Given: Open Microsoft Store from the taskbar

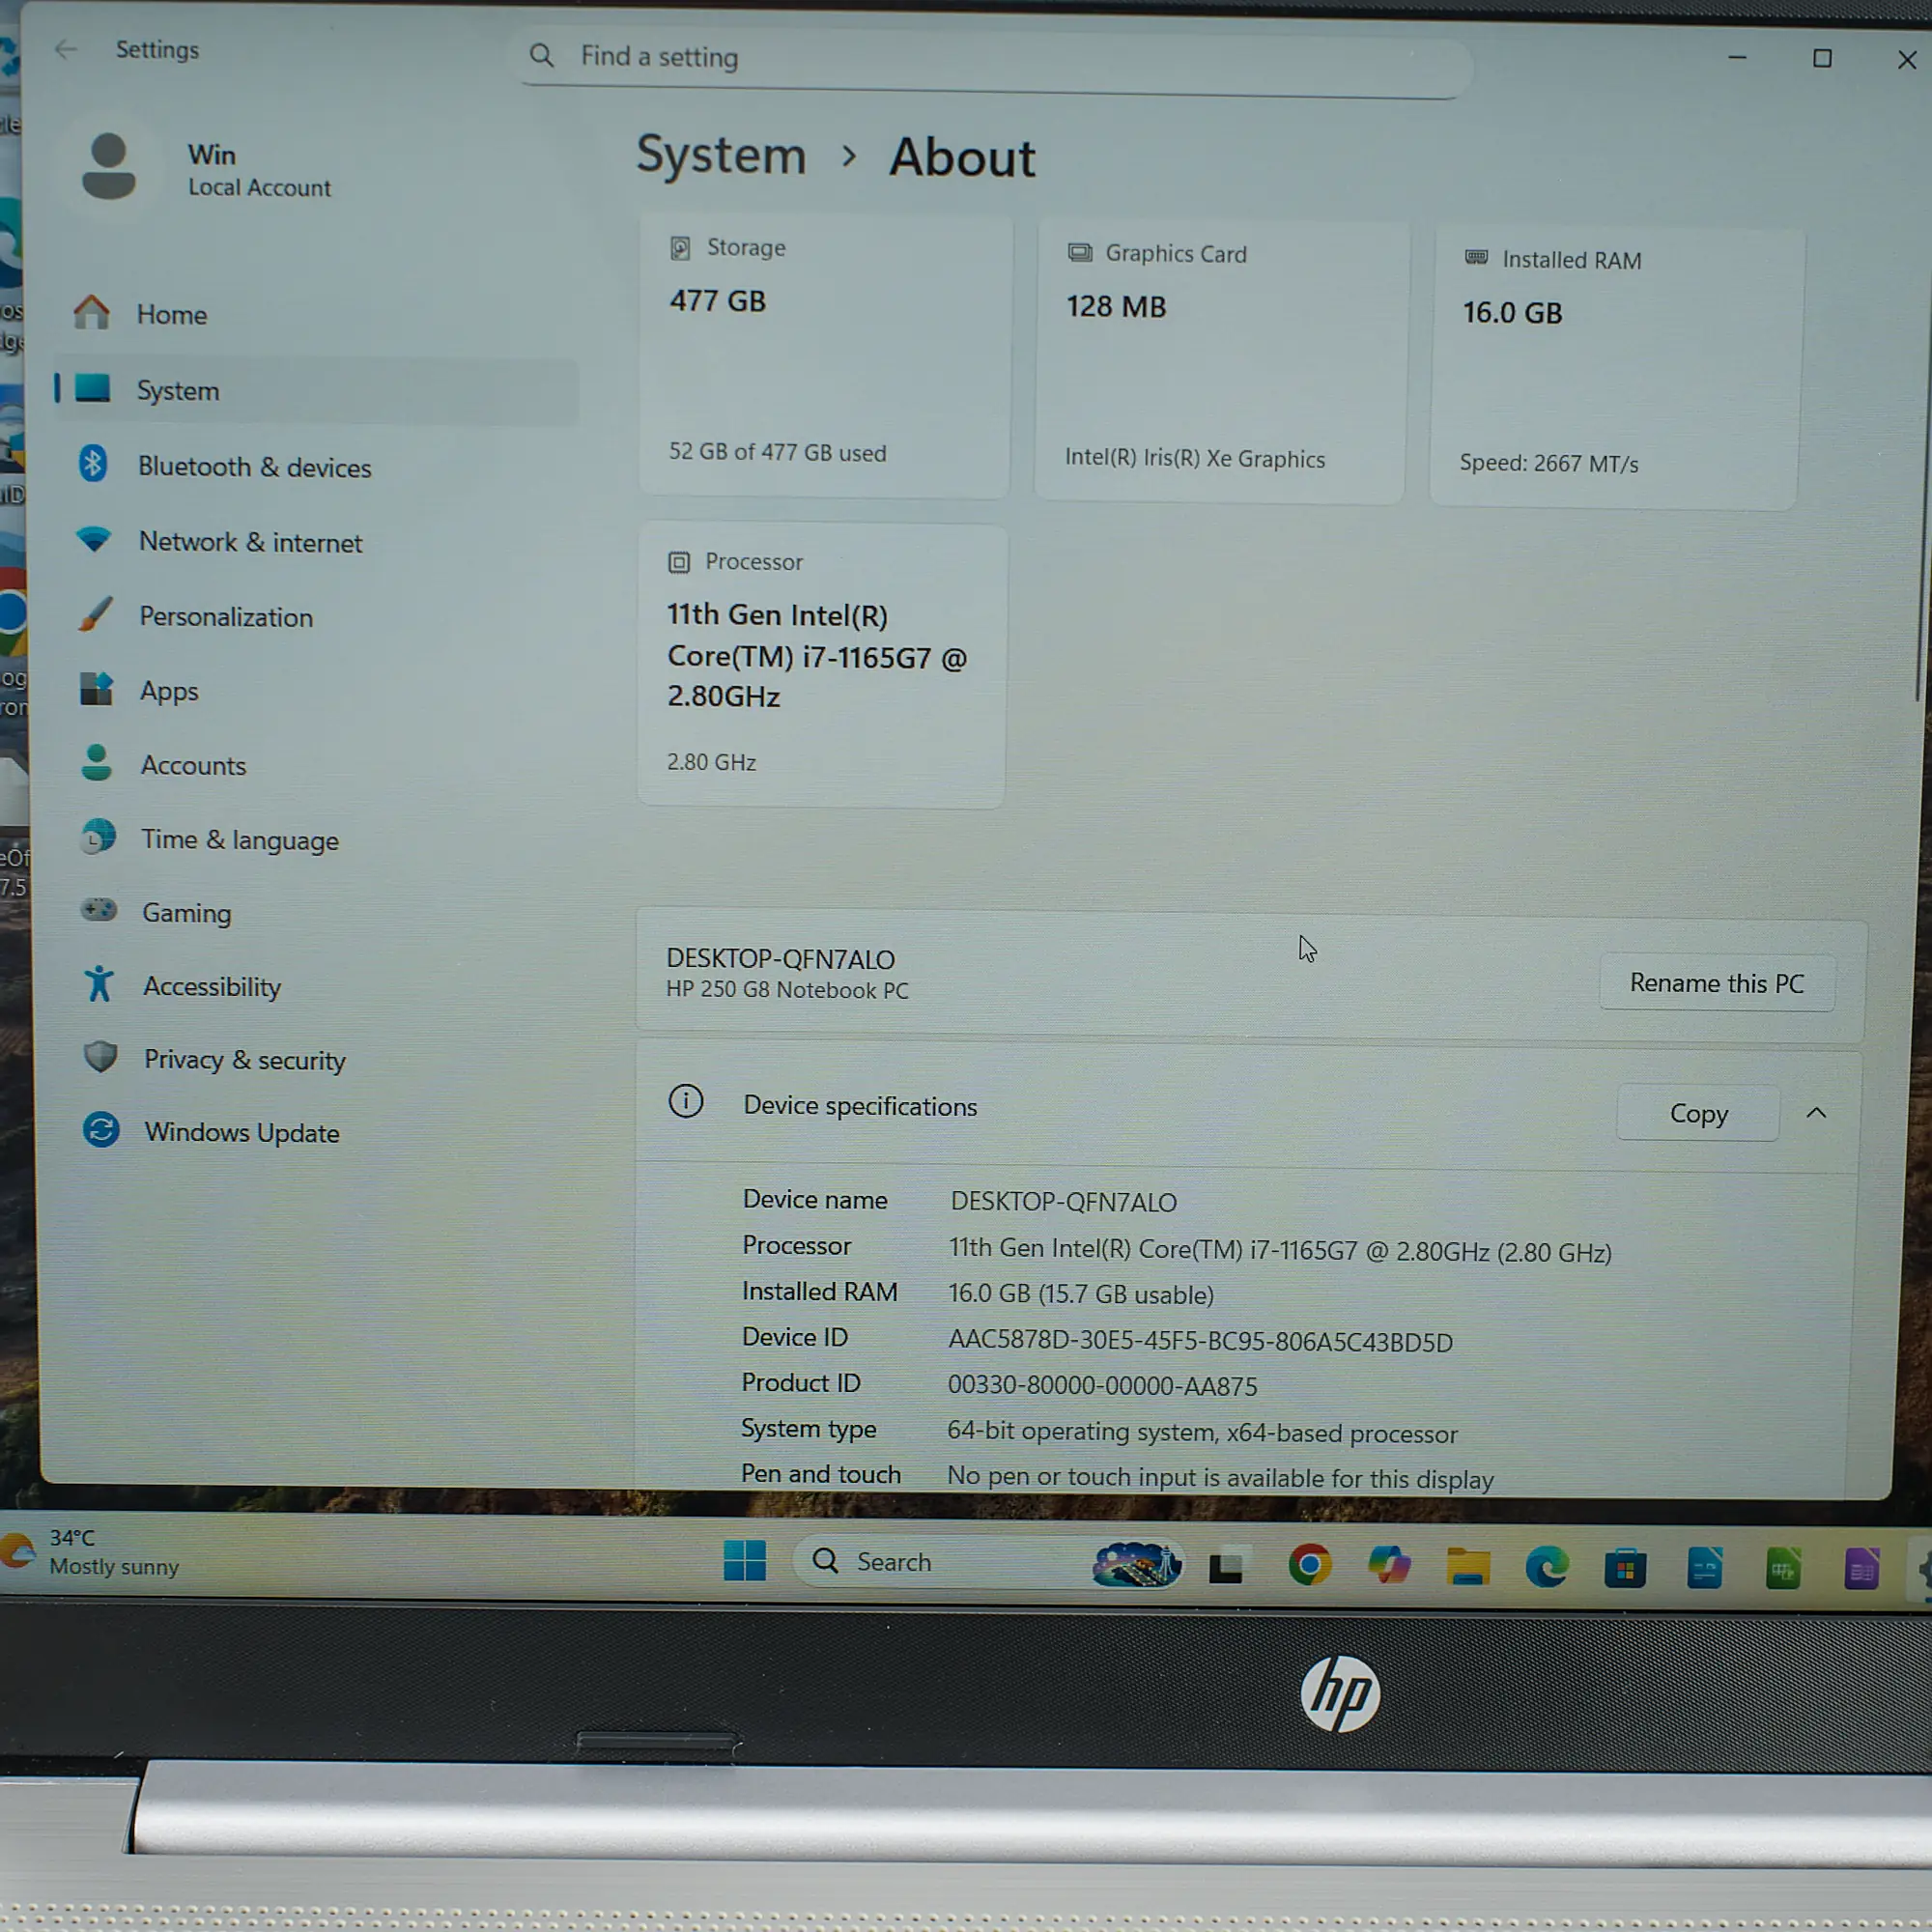Looking at the screenshot, I should [x=1626, y=1569].
